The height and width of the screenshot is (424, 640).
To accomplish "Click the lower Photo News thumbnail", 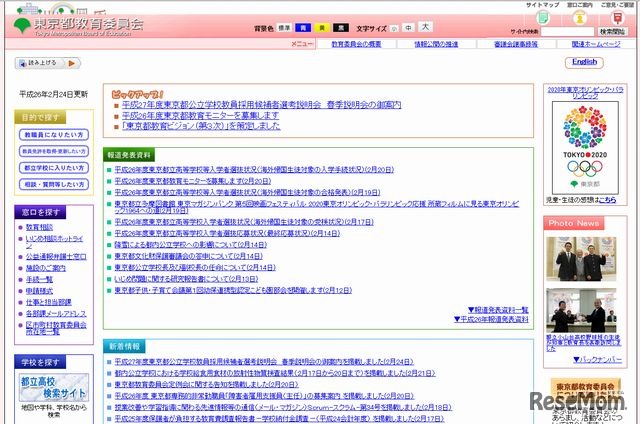I will [581, 311].
